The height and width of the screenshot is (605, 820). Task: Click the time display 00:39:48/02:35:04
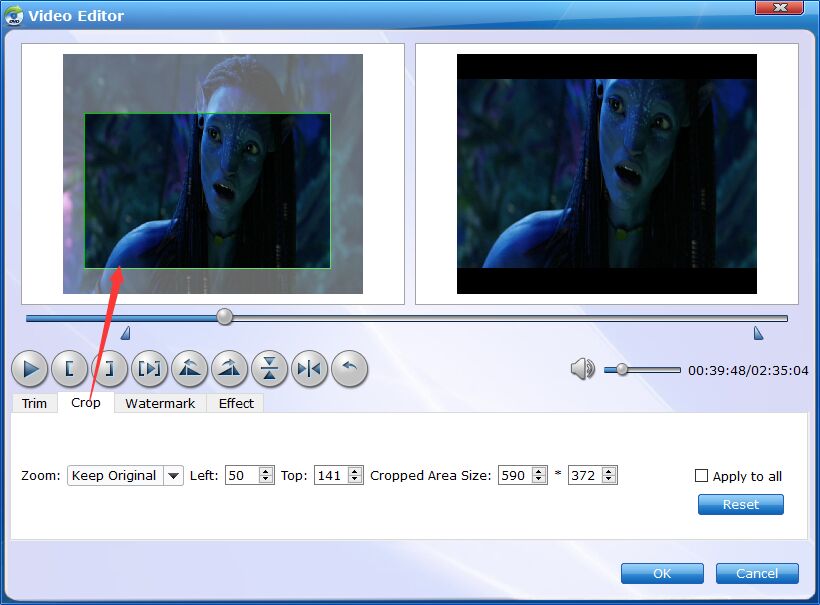[x=748, y=371]
